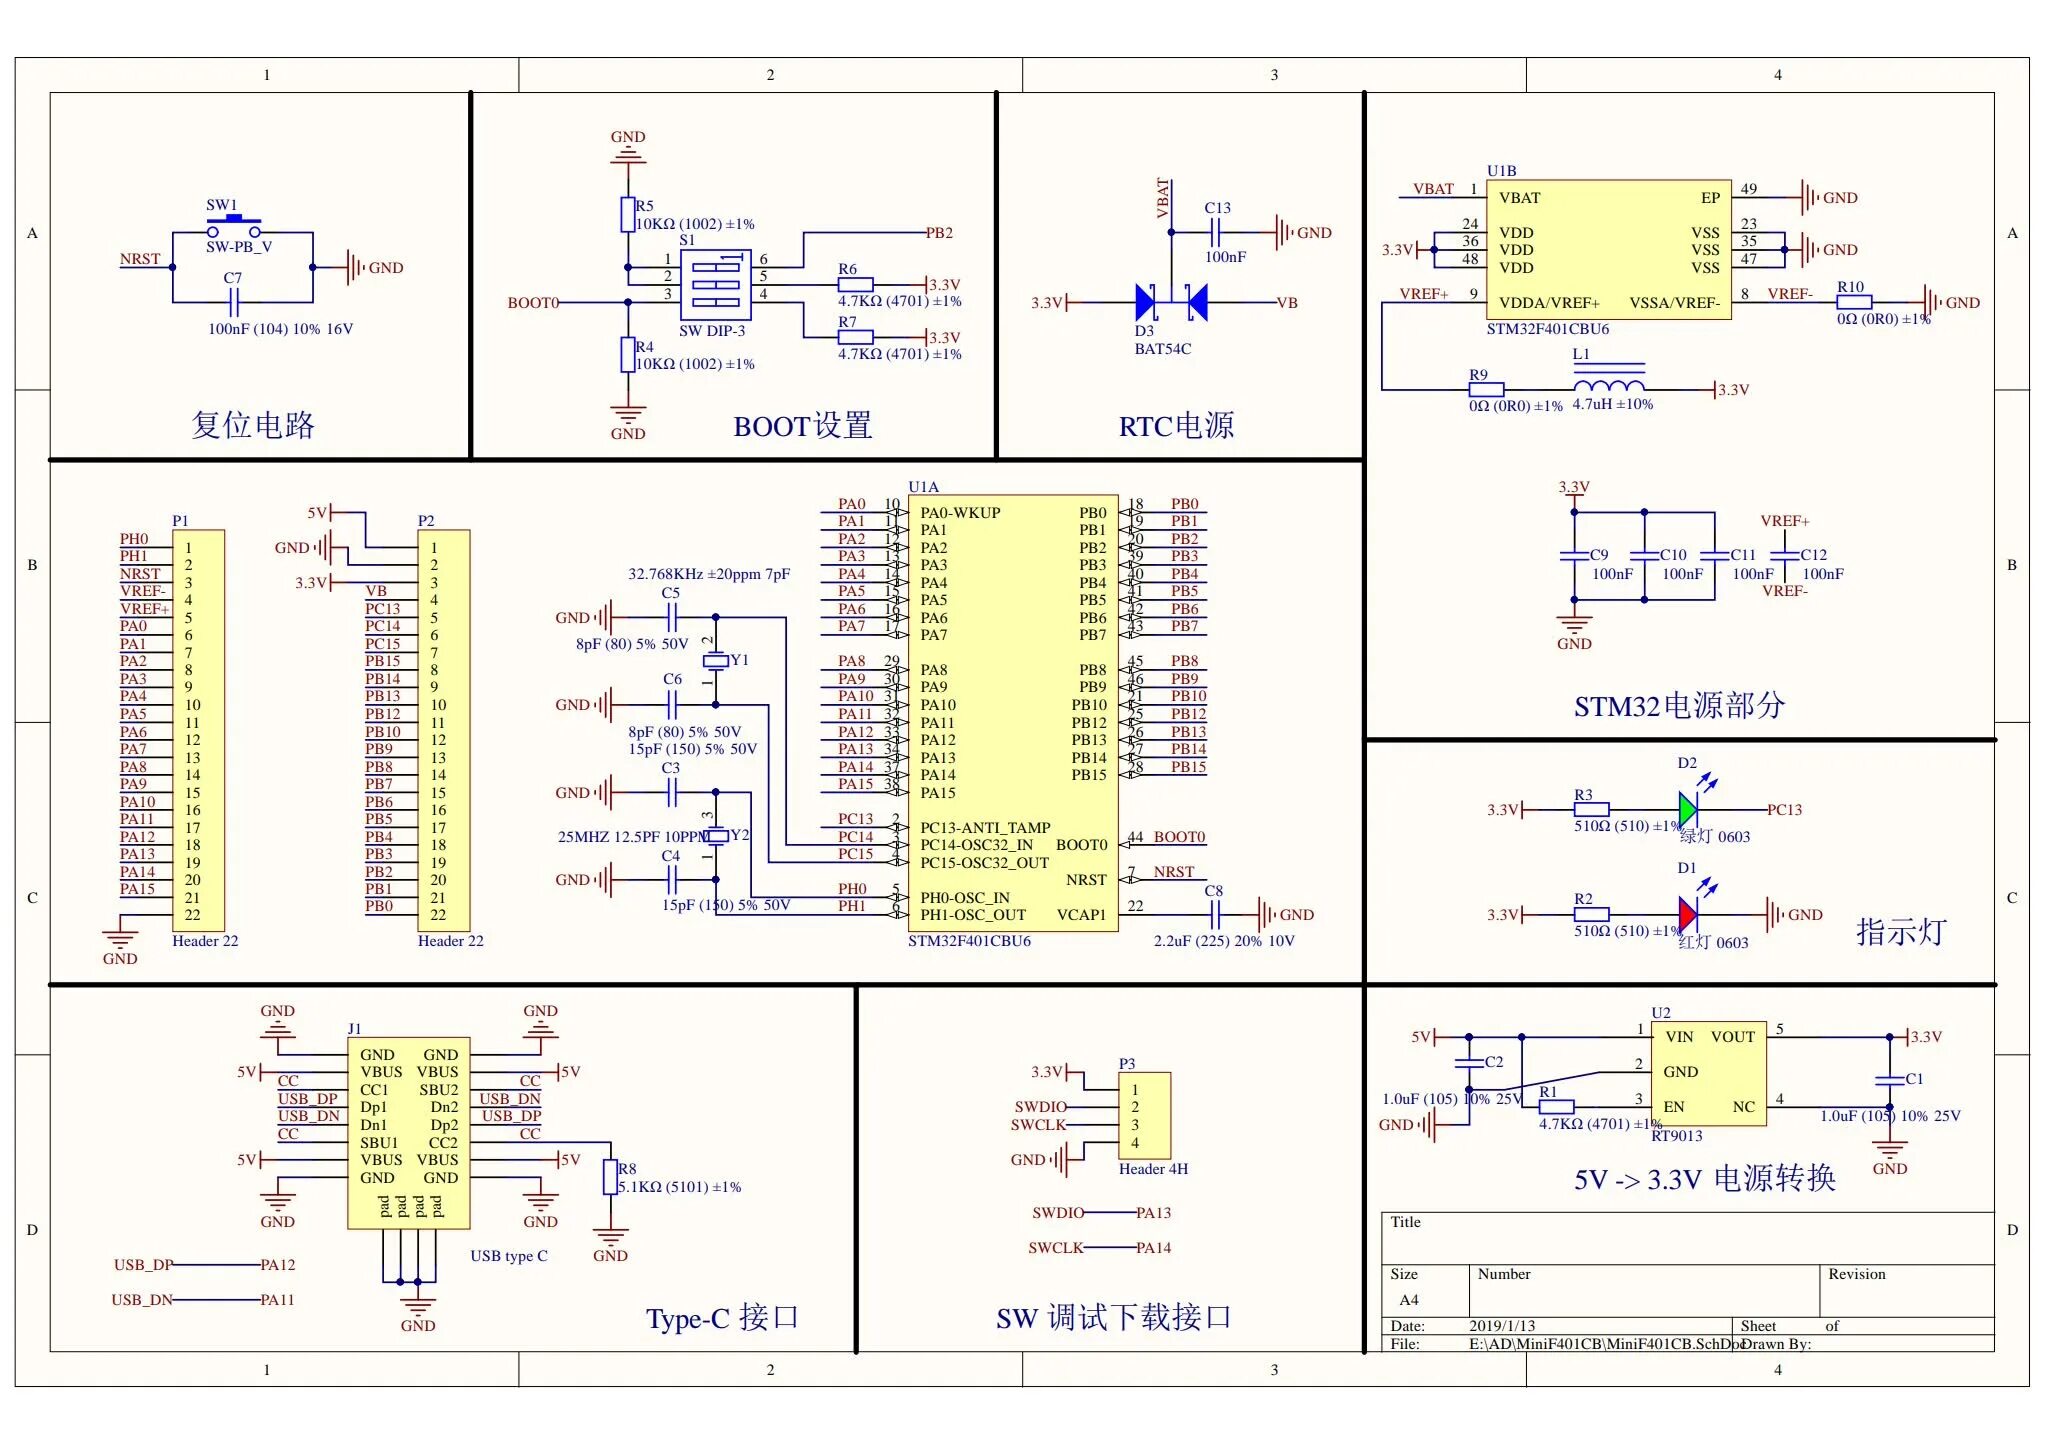Screen dimensions: 2048x1447
Task: Click the '32.768KHz ±20ppm 7pF' annotation
Action: (x=709, y=574)
